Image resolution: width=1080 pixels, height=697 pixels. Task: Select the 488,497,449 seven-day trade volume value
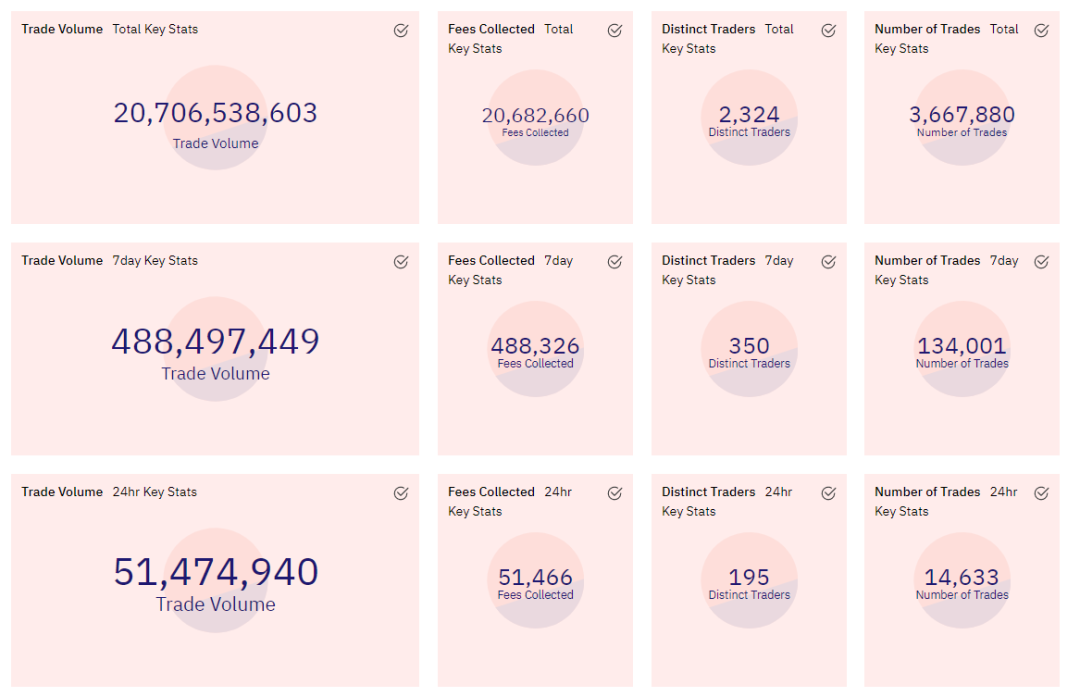click(x=216, y=342)
